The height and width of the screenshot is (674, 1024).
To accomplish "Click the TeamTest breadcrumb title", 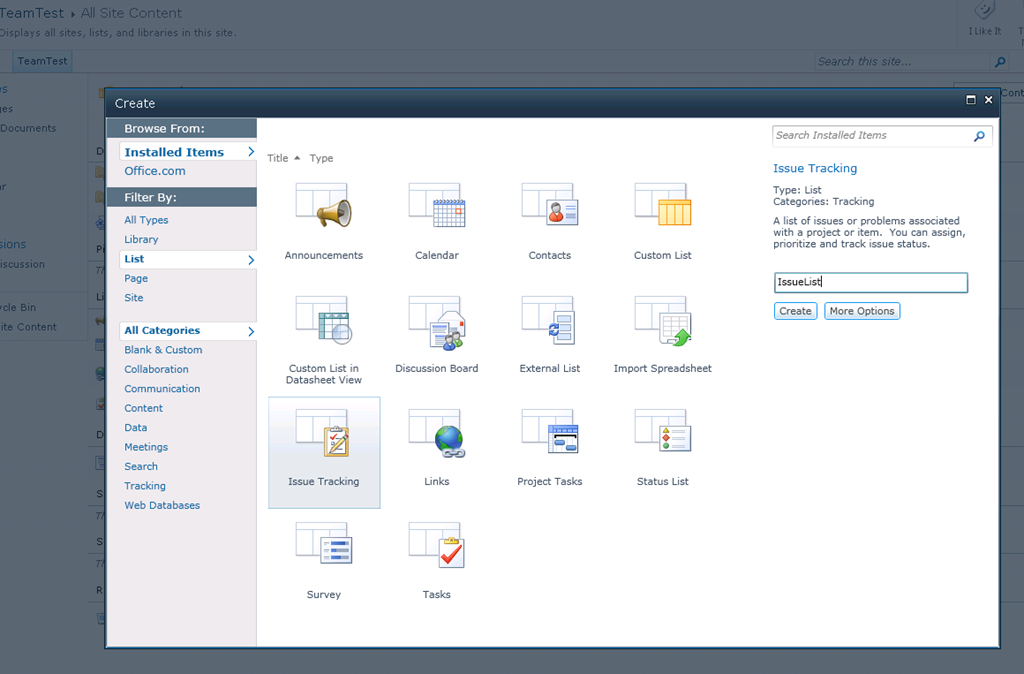I will (x=31, y=13).
